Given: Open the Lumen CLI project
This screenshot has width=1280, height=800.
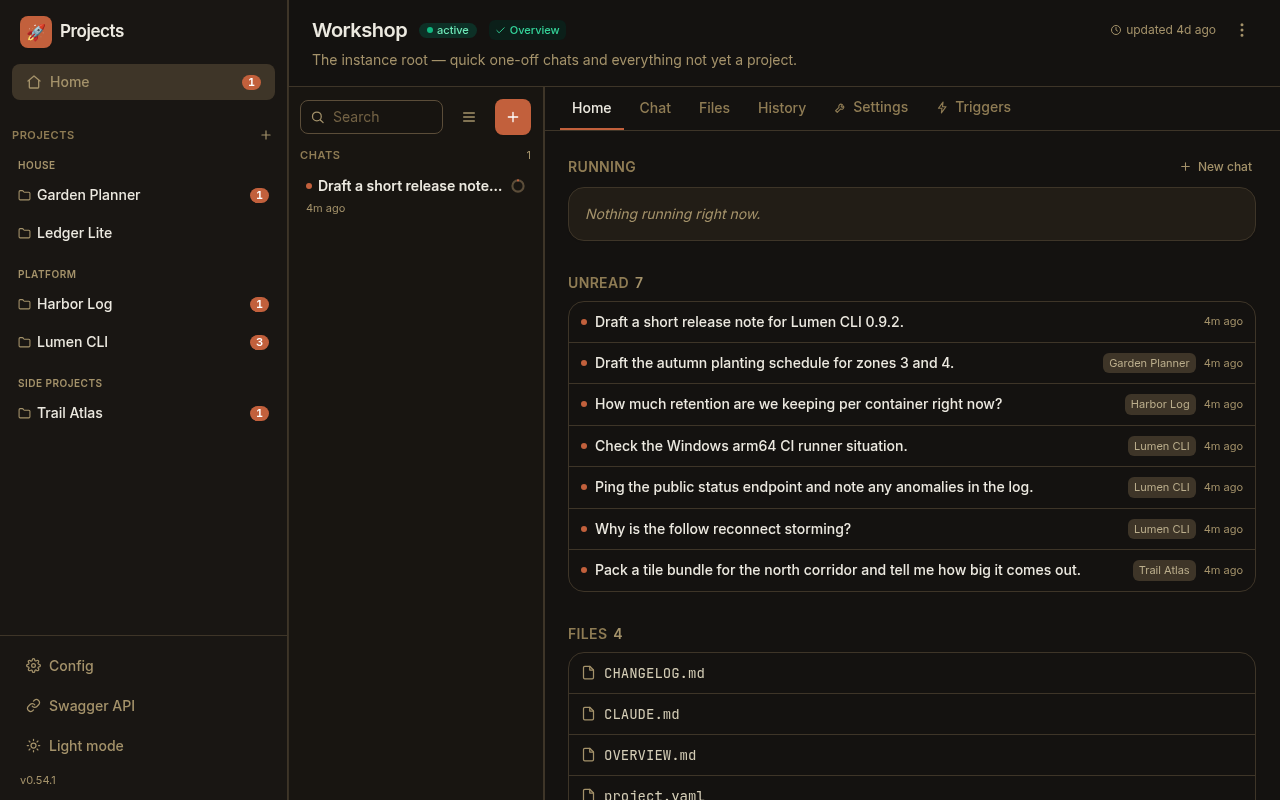Looking at the screenshot, I should (143, 342).
